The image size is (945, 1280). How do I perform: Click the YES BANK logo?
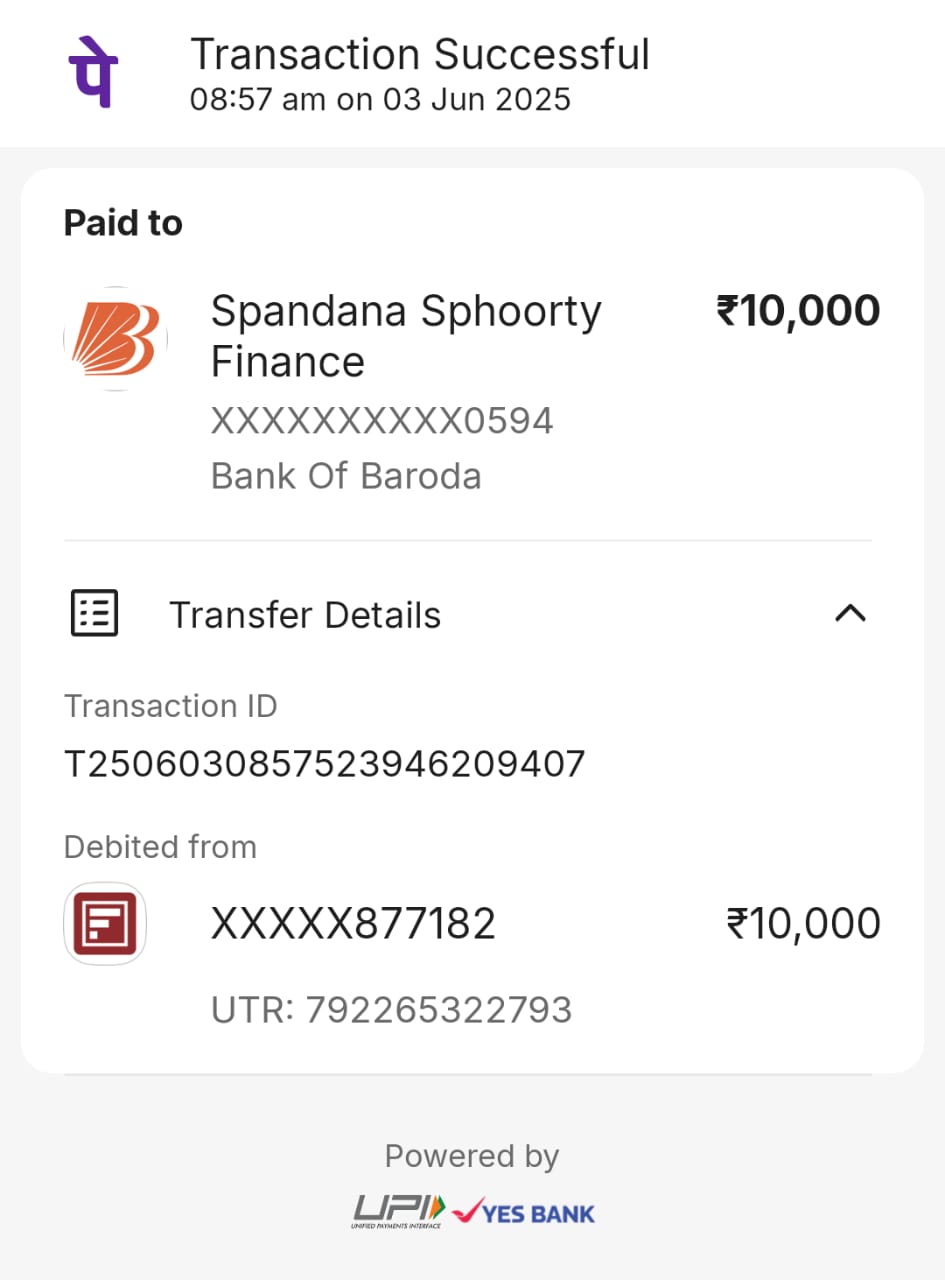pyautogui.click(x=523, y=1213)
